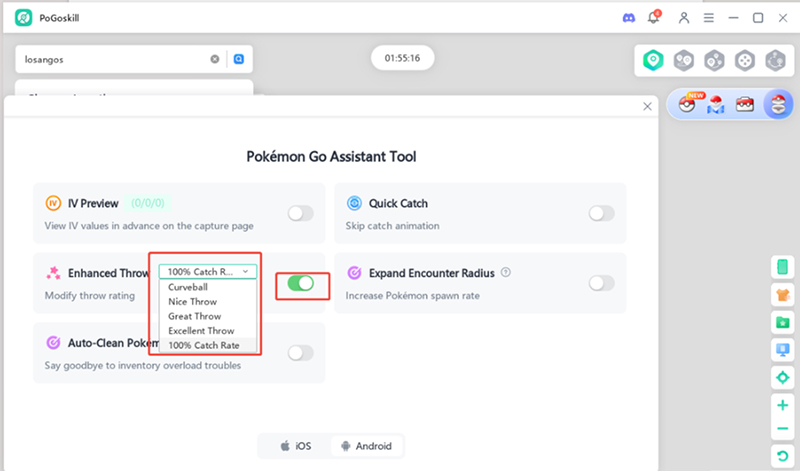This screenshot has width=800, height=471.
Task: Enable the Auto-Clean Pokémon toggle
Action: click(x=301, y=353)
